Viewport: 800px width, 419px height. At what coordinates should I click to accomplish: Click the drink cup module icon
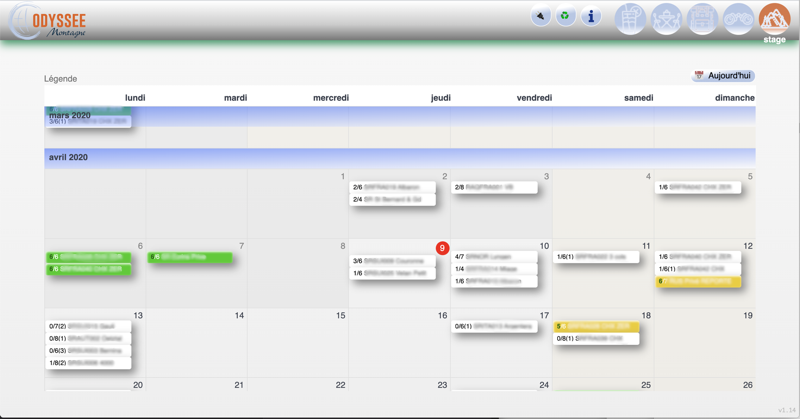click(630, 18)
